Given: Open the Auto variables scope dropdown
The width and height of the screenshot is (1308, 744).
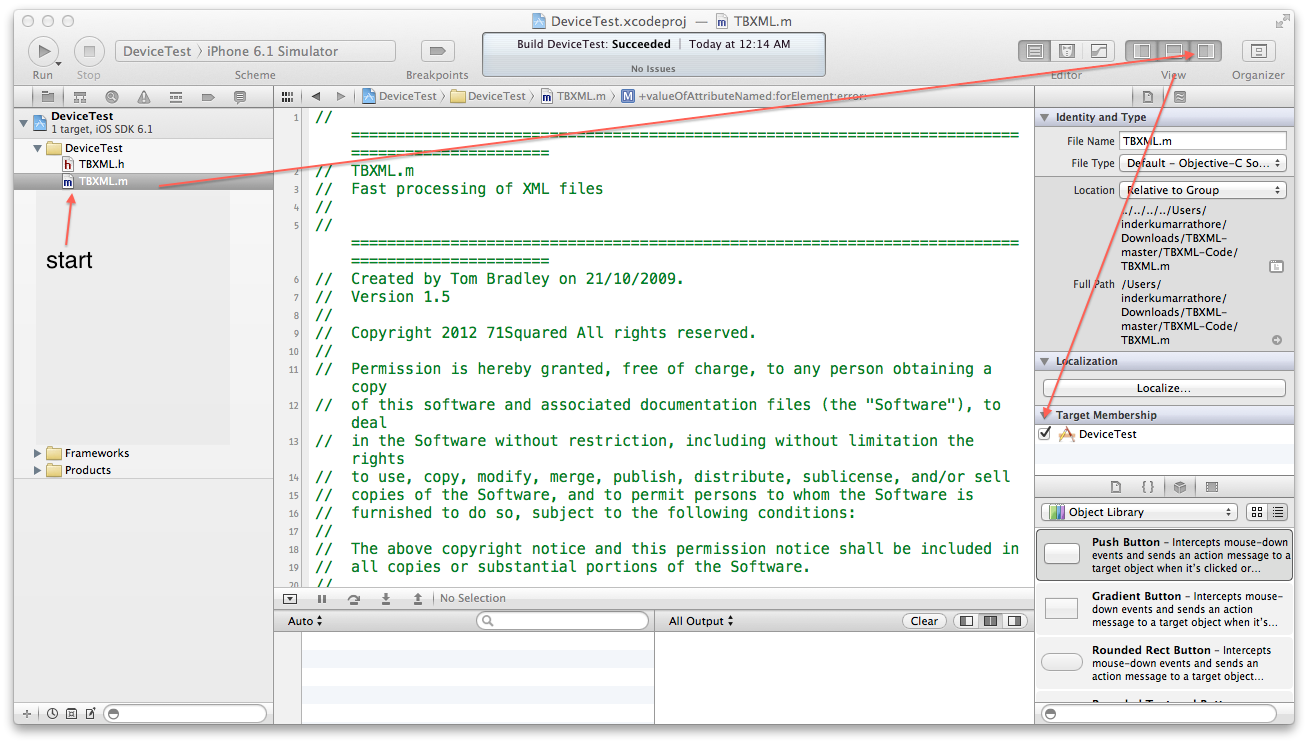Looking at the screenshot, I should point(305,621).
